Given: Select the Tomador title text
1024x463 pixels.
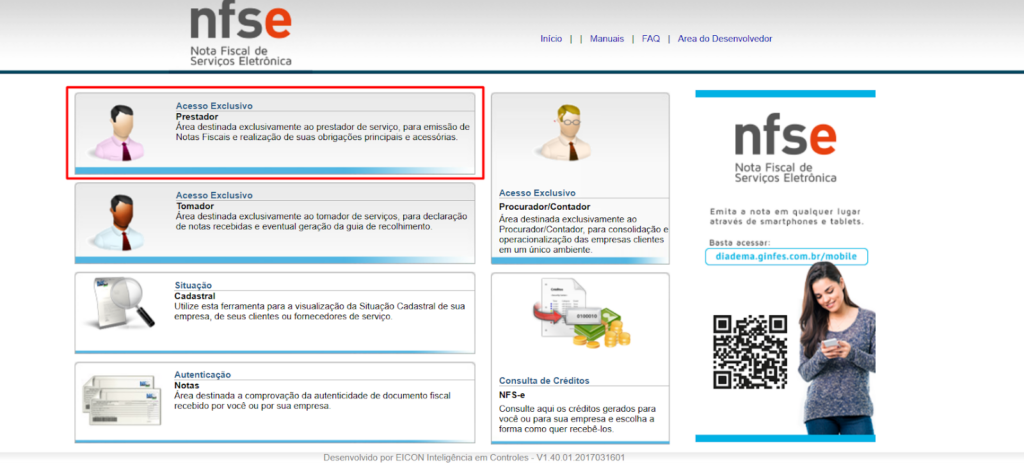Looking at the screenshot, I should (x=195, y=206).
